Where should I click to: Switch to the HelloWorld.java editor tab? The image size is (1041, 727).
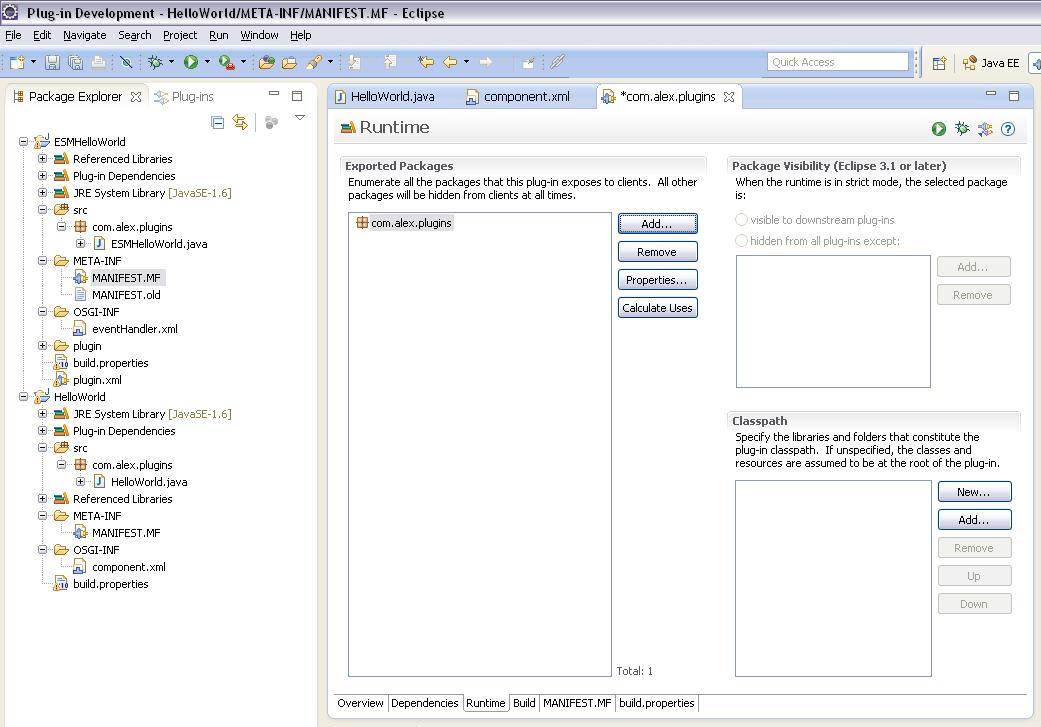[385, 97]
